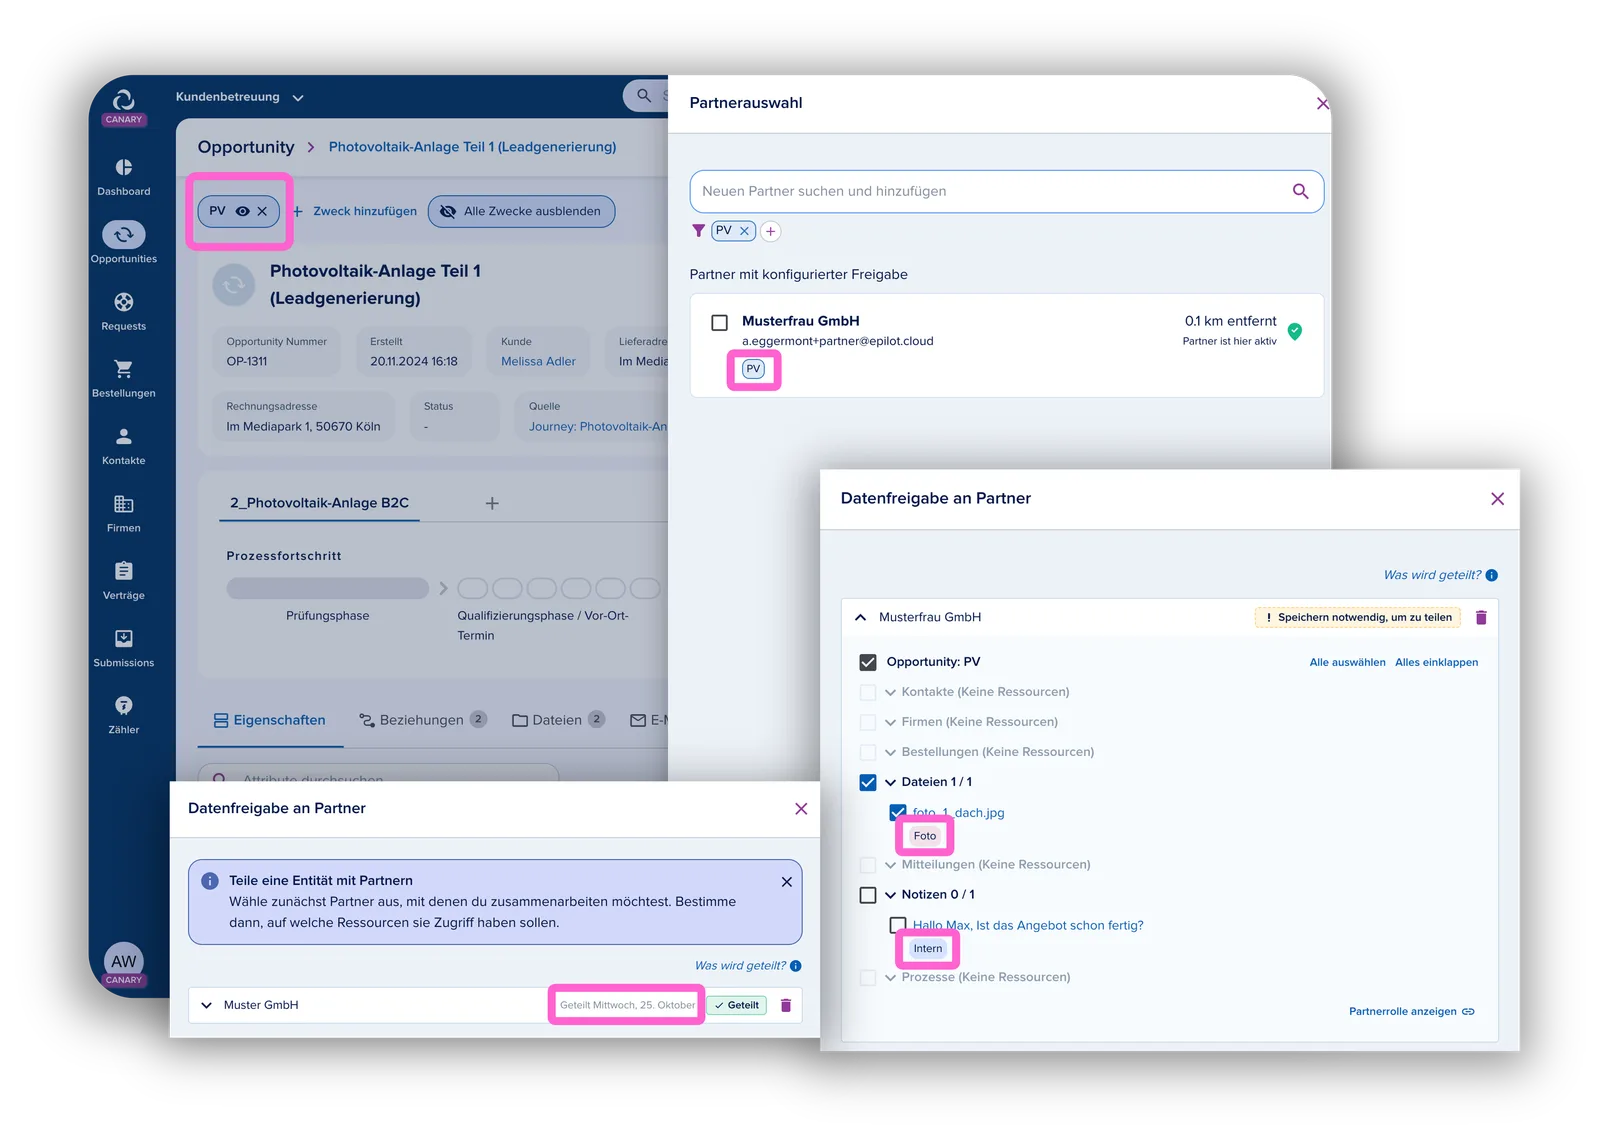Add a new tab beside 2_Photovoltaik-Anlage B2C
The height and width of the screenshot is (1137, 1600).
pos(492,503)
